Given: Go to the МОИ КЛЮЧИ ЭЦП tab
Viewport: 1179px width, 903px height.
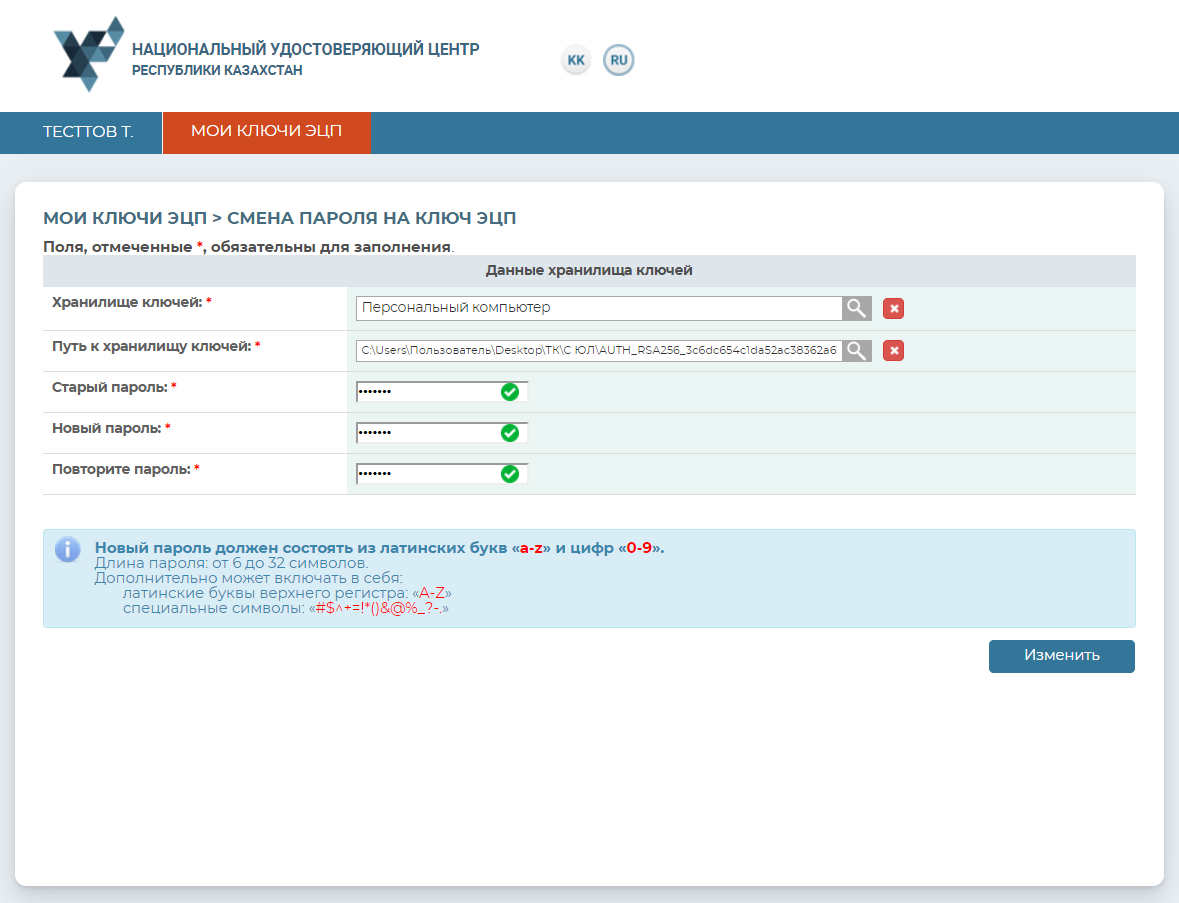Looking at the screenshot, I should pos(266,132).
